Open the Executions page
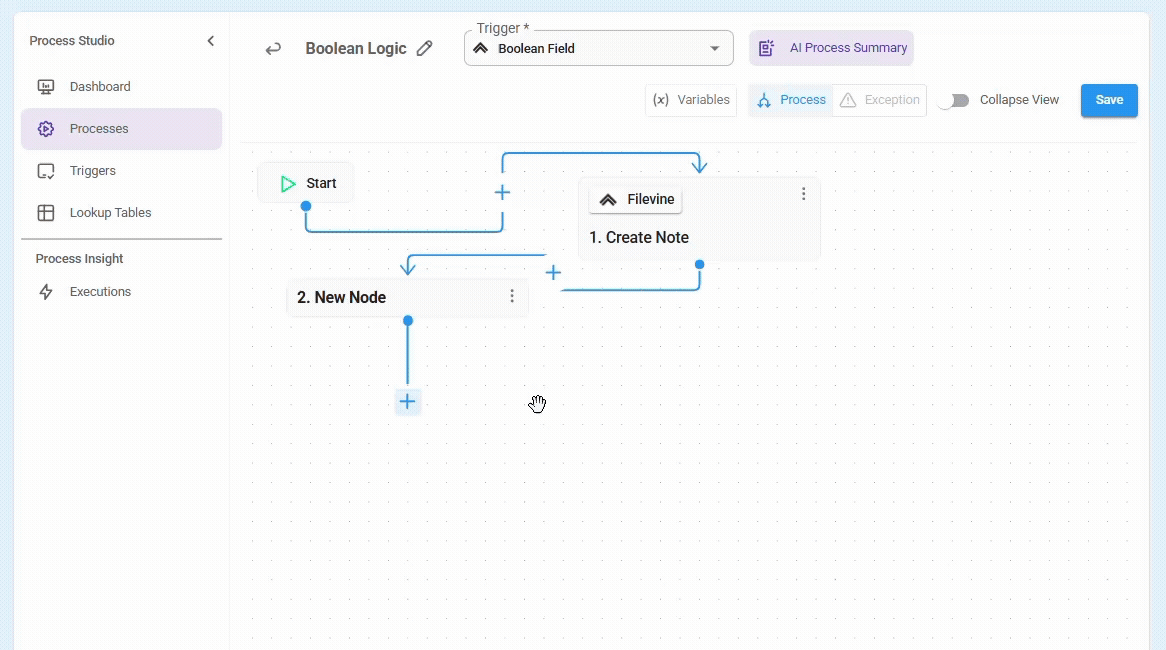 [100, 292]
